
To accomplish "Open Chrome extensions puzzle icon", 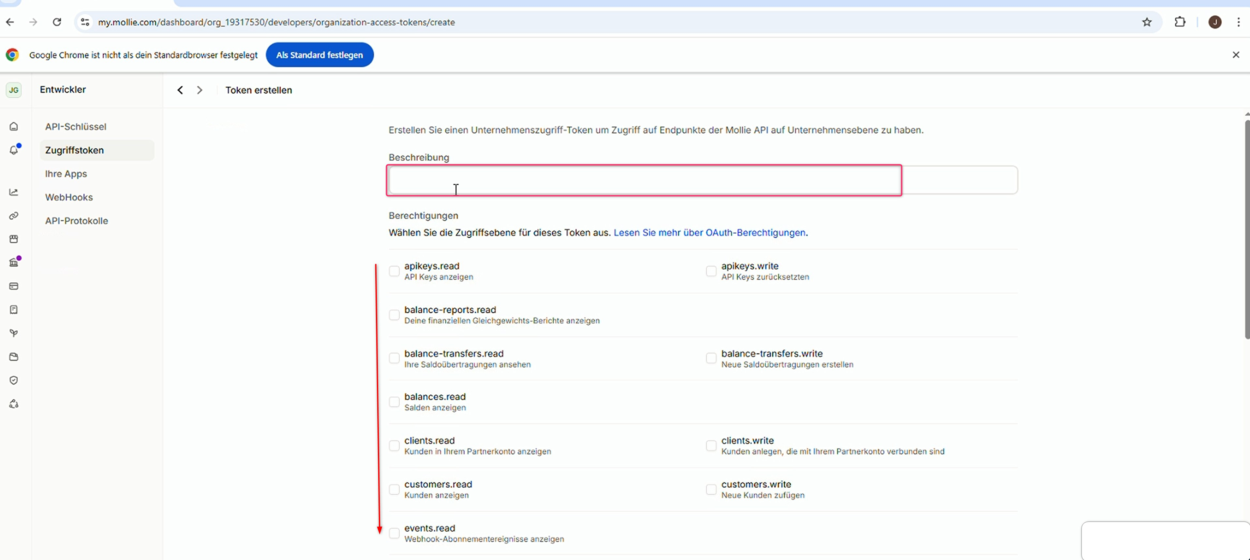I will point(1180,22).
